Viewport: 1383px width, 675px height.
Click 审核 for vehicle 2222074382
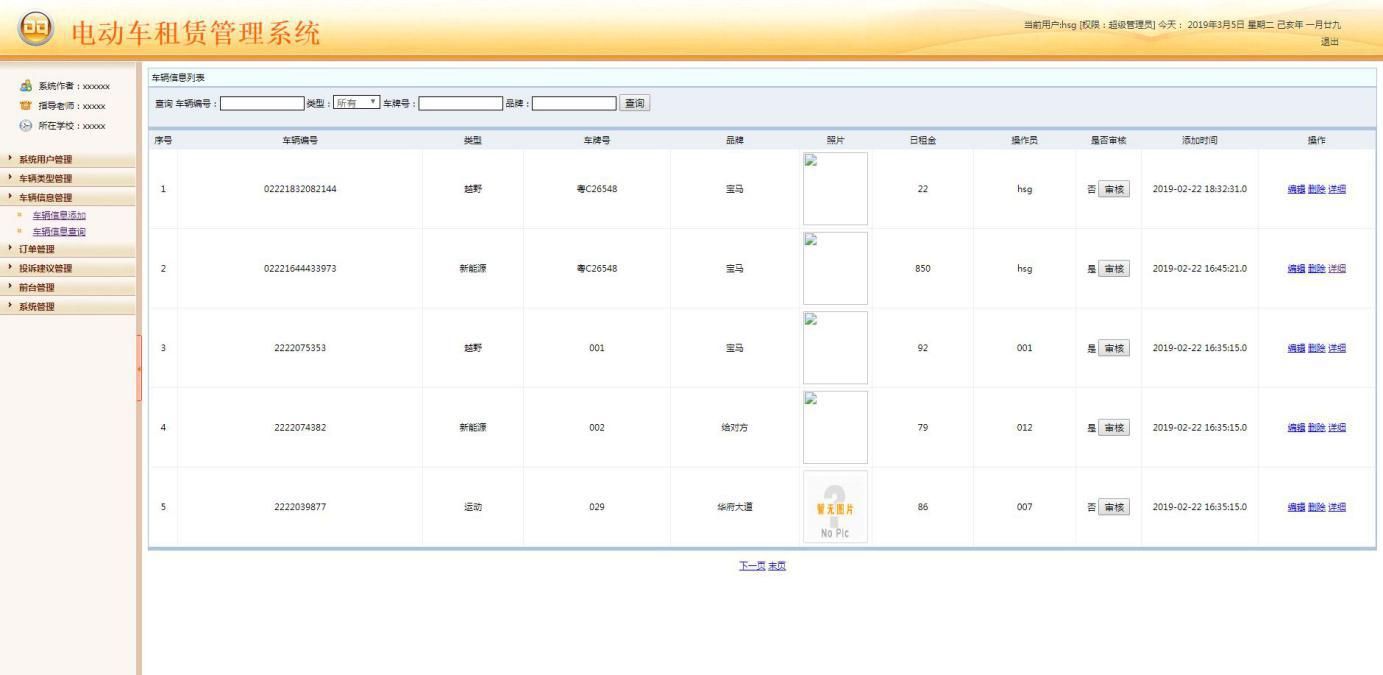[x=1114, y=428]
